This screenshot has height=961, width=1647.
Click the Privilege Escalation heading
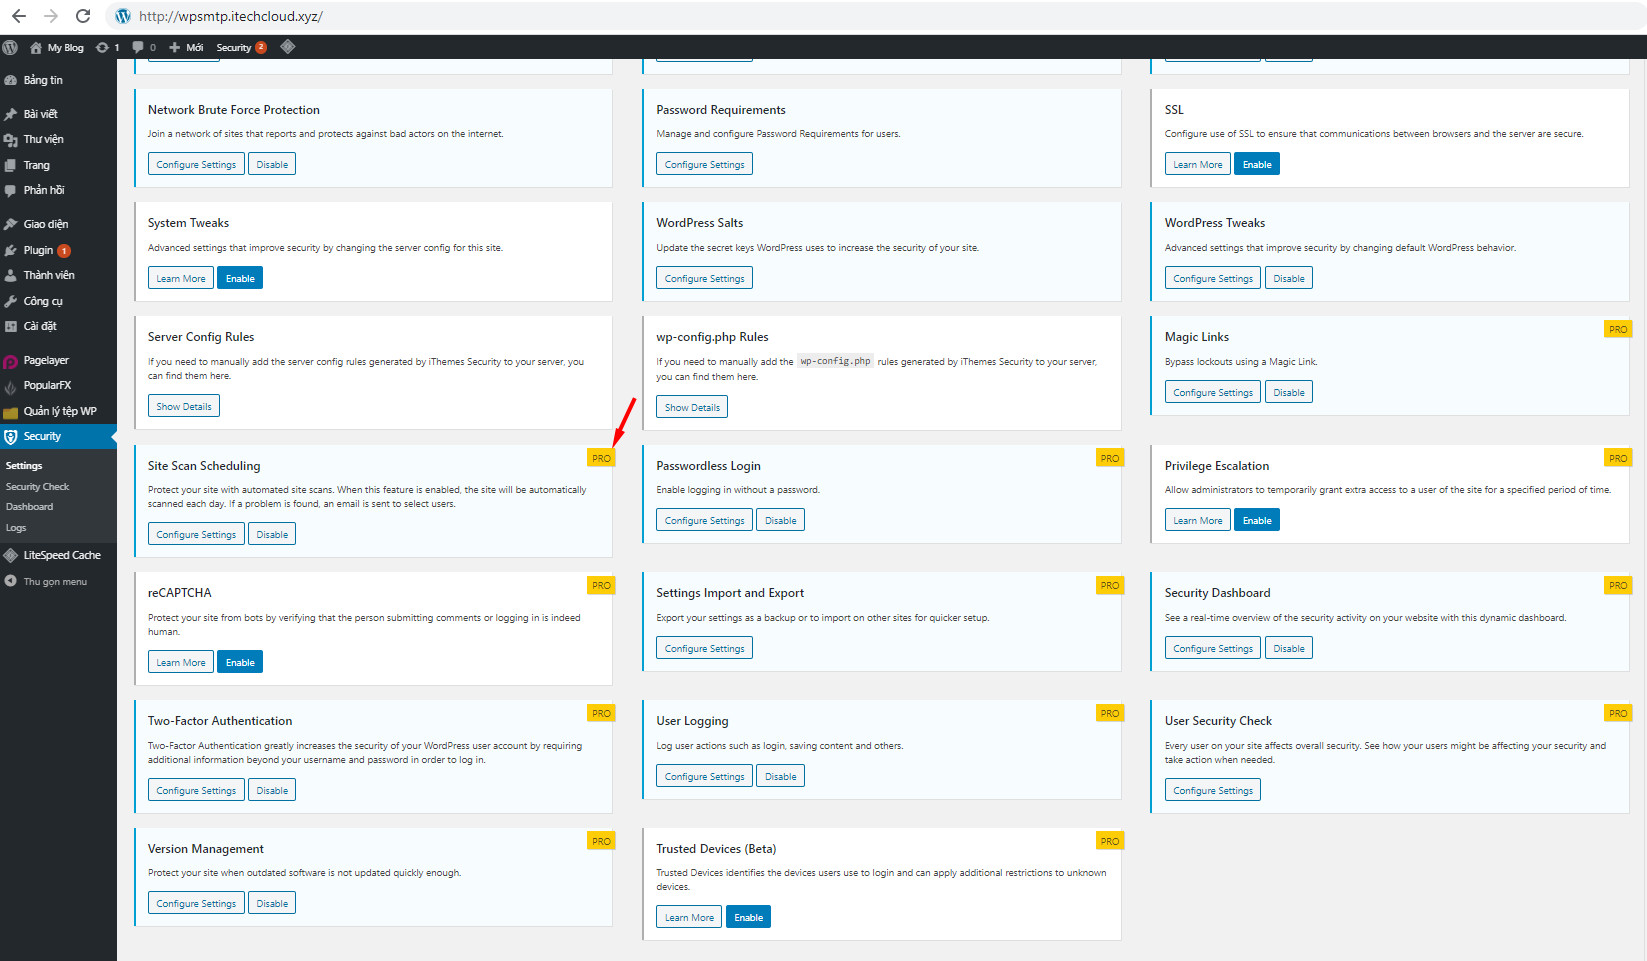coord(1217,466)
